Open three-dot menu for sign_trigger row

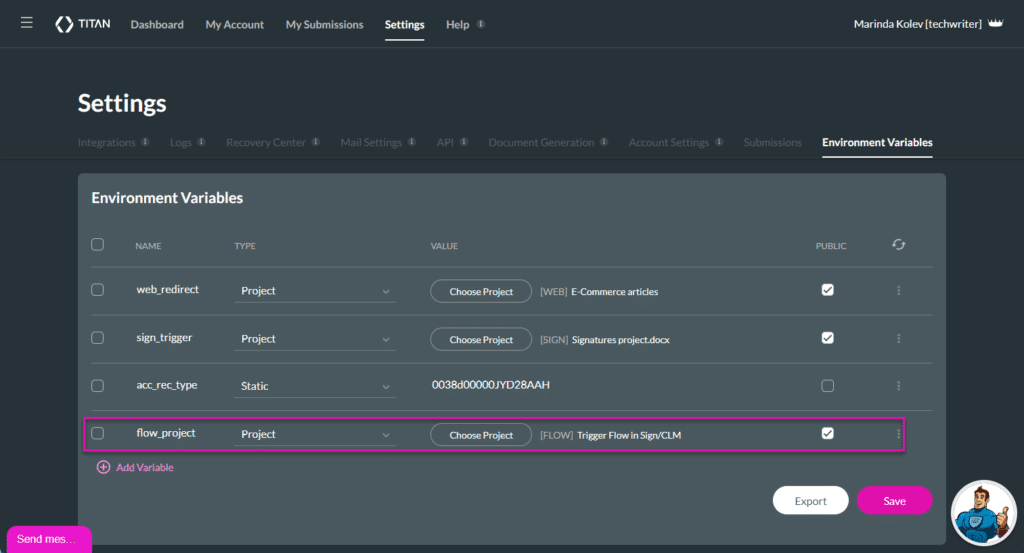[898, 339]
